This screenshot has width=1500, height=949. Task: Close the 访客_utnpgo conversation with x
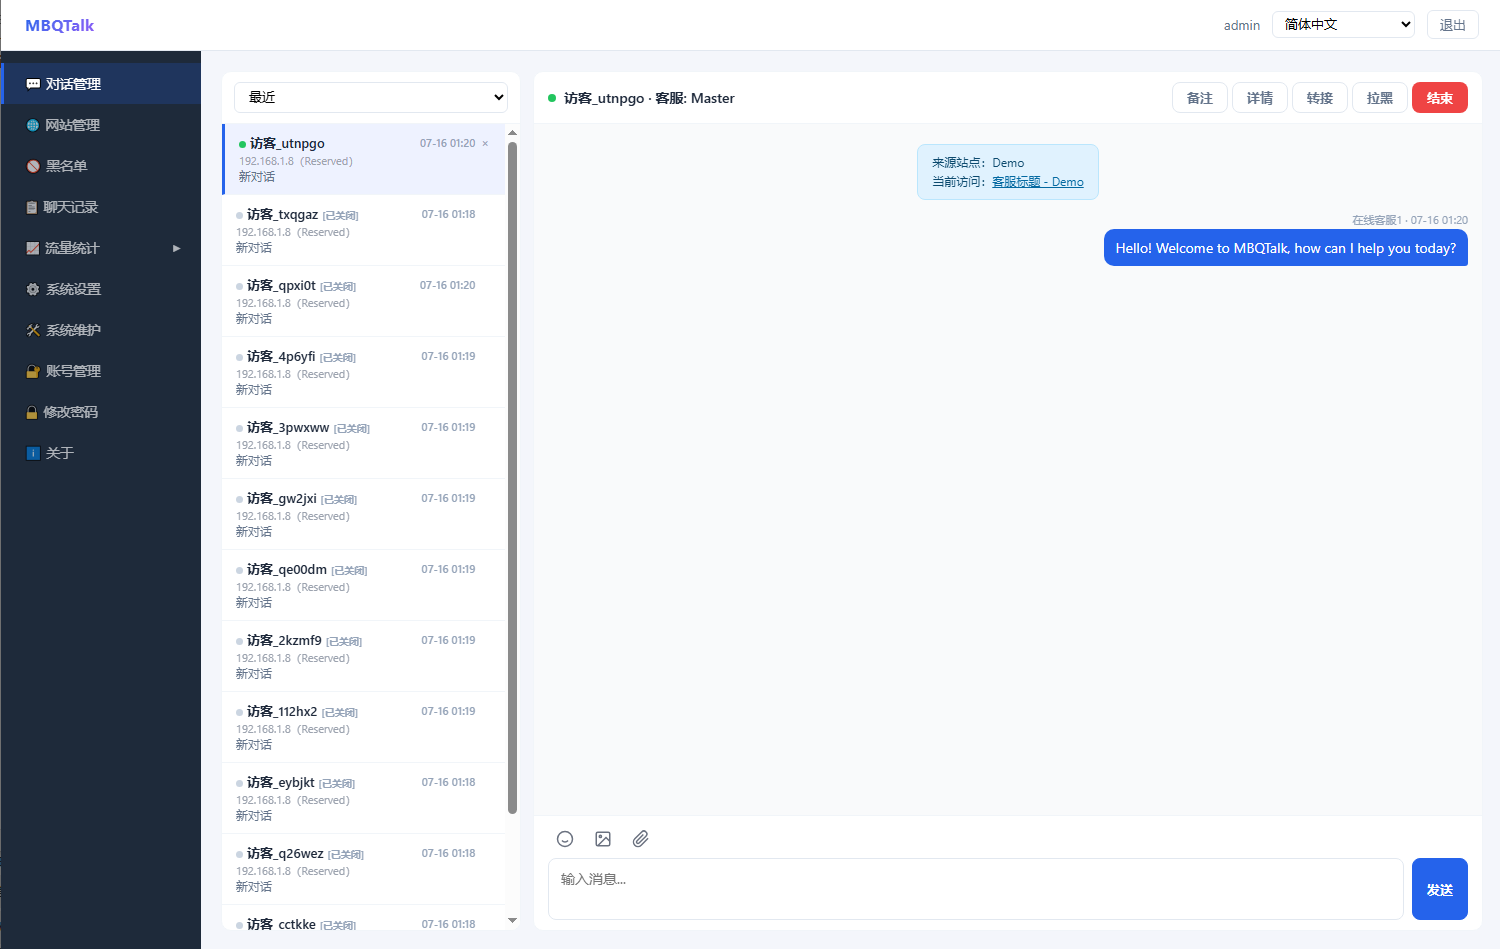(486, 144)
